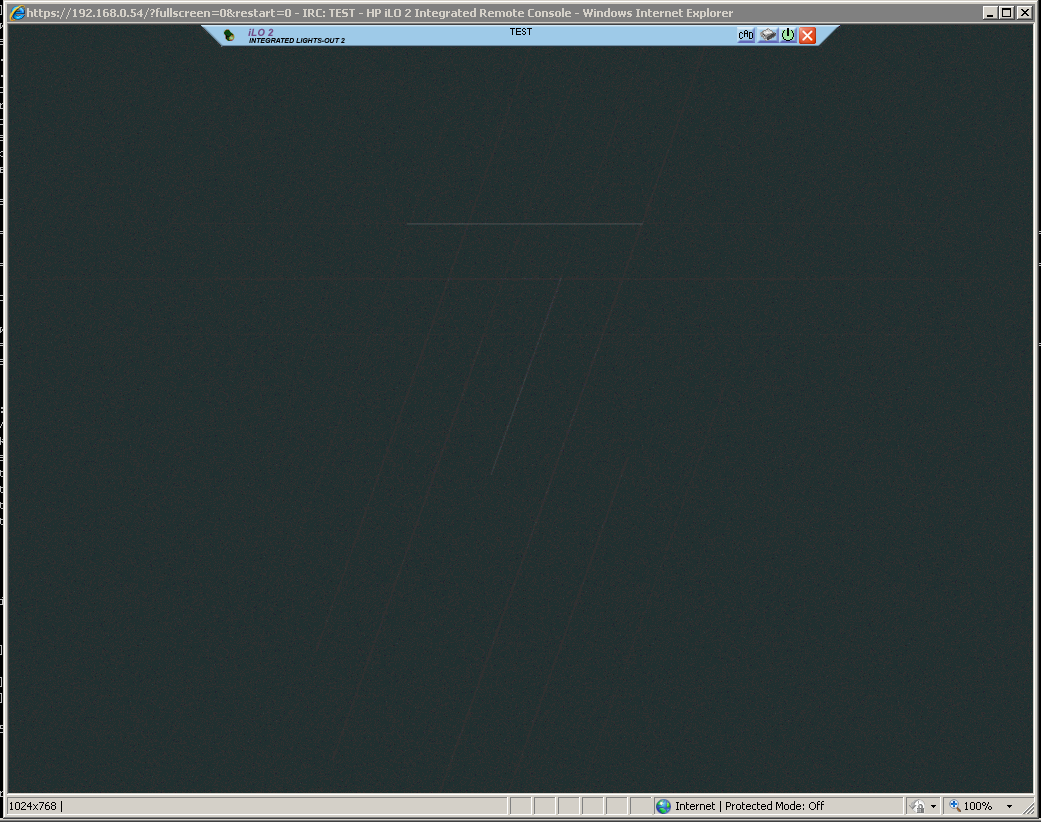The image size is (1041, 824).
Task: Click the TEST server name label
Action: coord(520,32)
